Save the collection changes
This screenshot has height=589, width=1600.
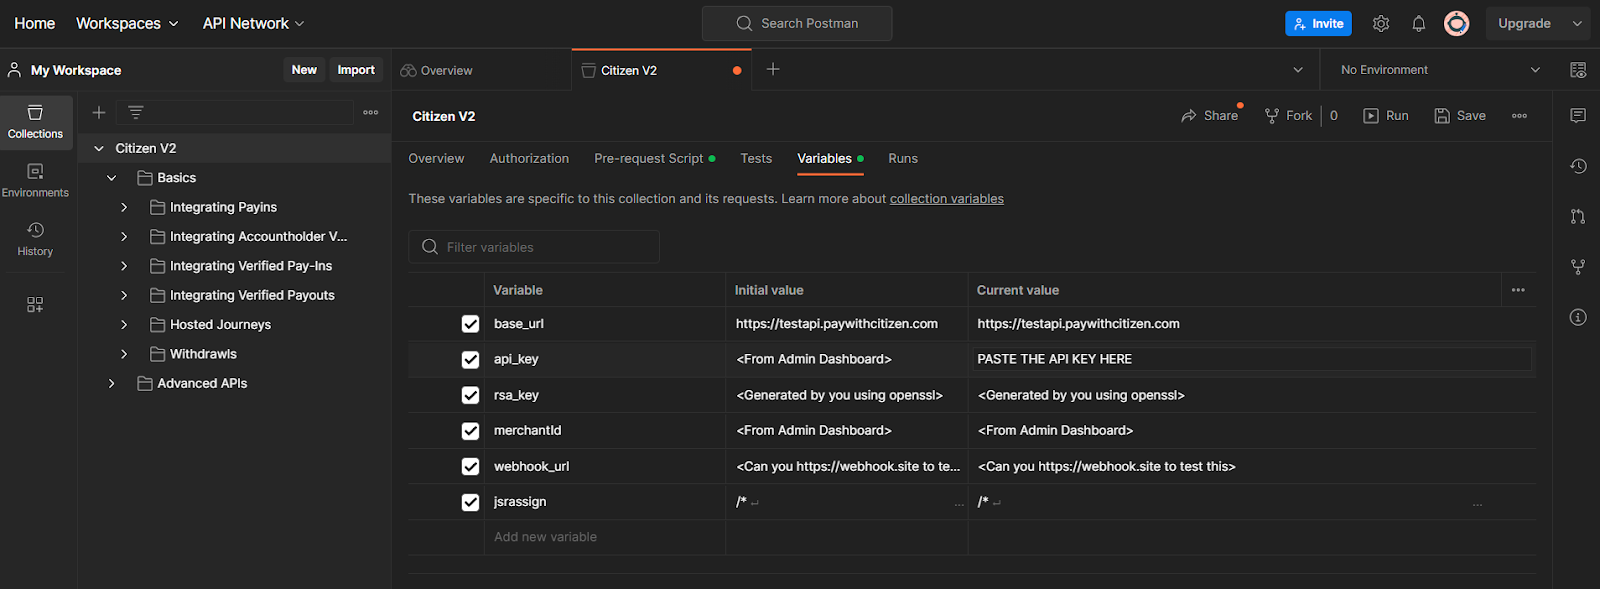tap(1460, 116)
